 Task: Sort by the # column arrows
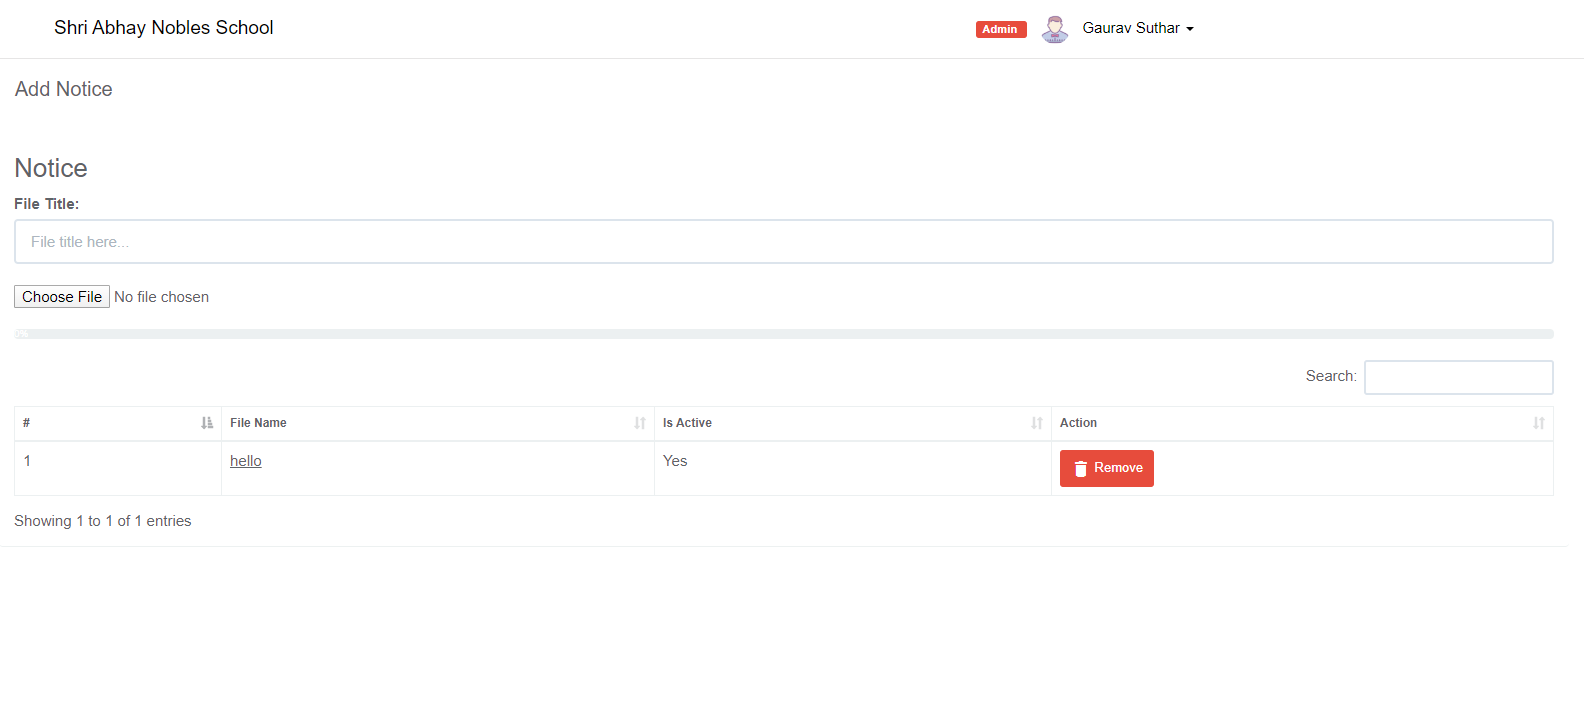click(207, 423)
